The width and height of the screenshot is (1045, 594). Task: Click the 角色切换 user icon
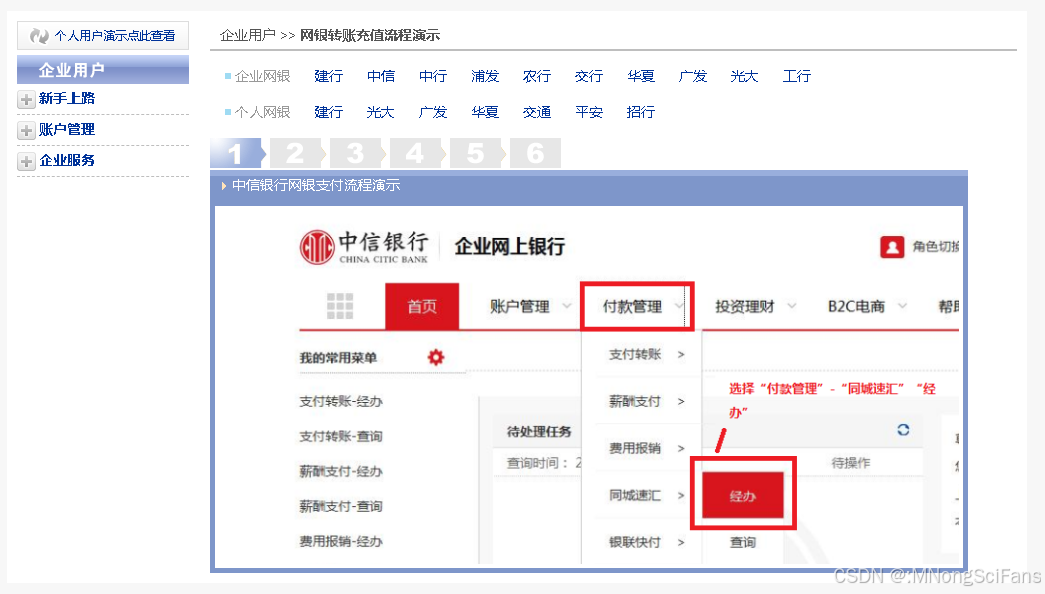point(892,247)
